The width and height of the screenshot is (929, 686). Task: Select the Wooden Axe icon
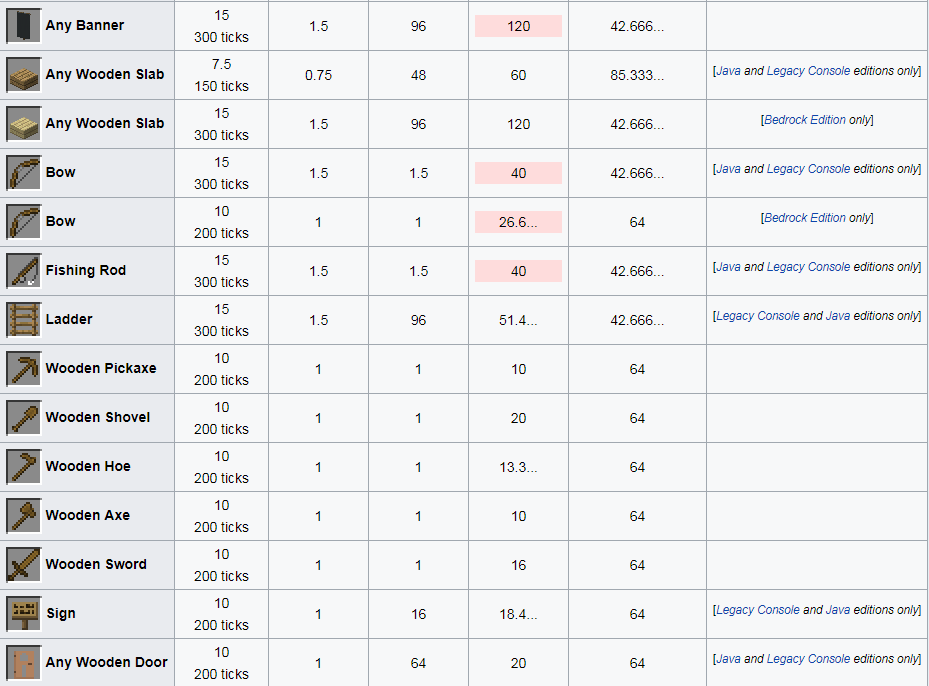point(23,515)
